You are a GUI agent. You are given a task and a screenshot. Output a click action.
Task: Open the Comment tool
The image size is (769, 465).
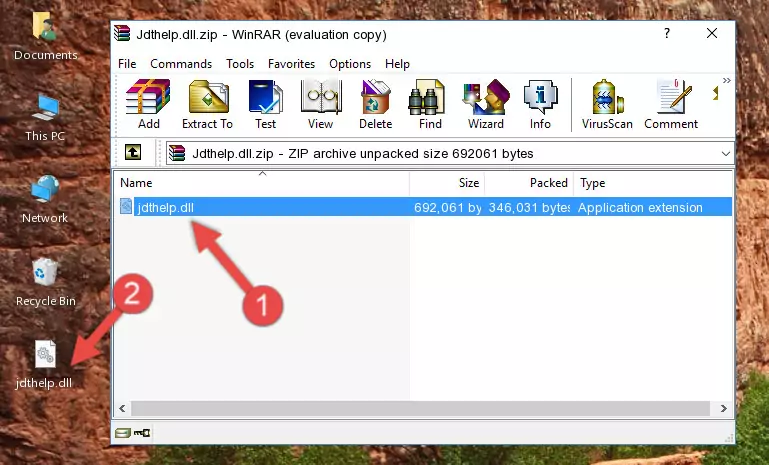pos(671,104)
